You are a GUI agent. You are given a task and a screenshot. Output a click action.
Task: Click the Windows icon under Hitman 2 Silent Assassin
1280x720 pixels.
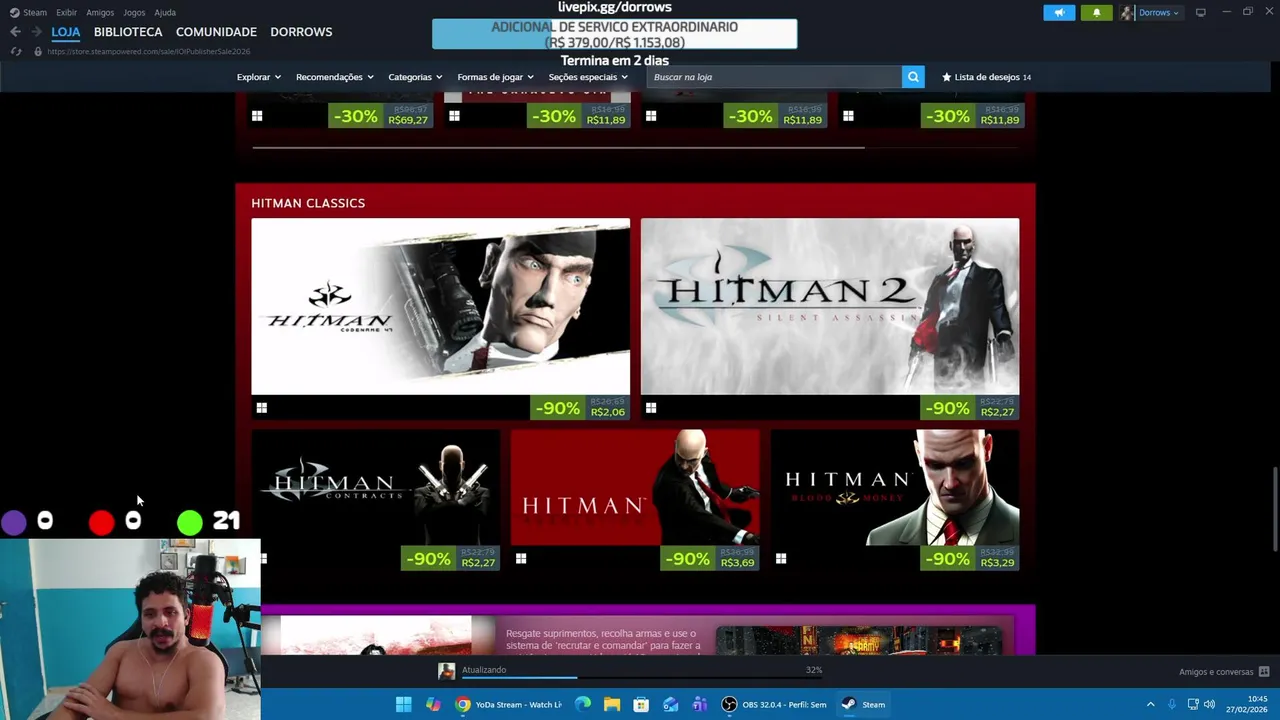[x=651, y=408]
